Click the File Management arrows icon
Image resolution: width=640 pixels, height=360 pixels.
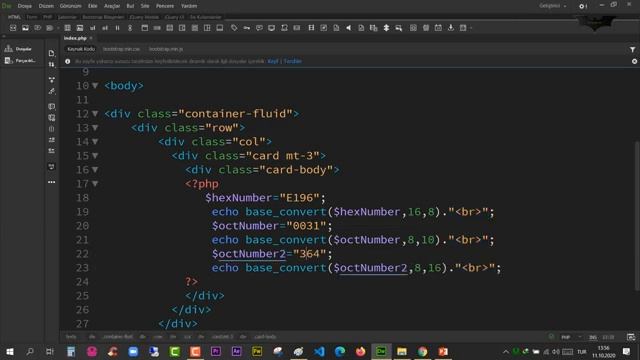(51, 65)
